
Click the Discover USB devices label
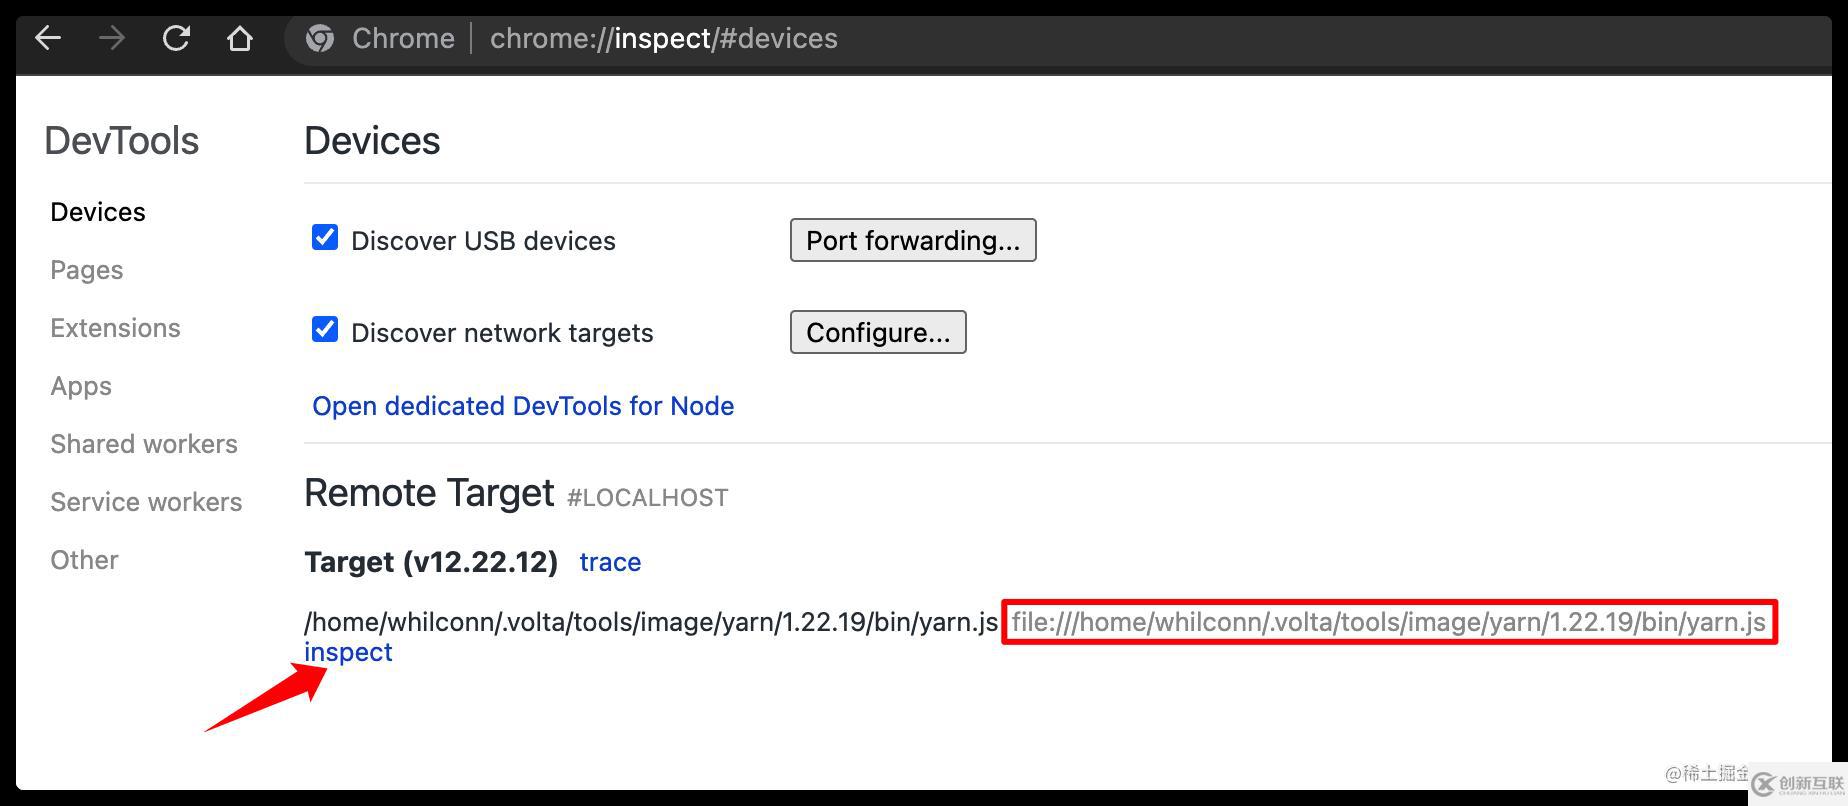coord(483,241)
